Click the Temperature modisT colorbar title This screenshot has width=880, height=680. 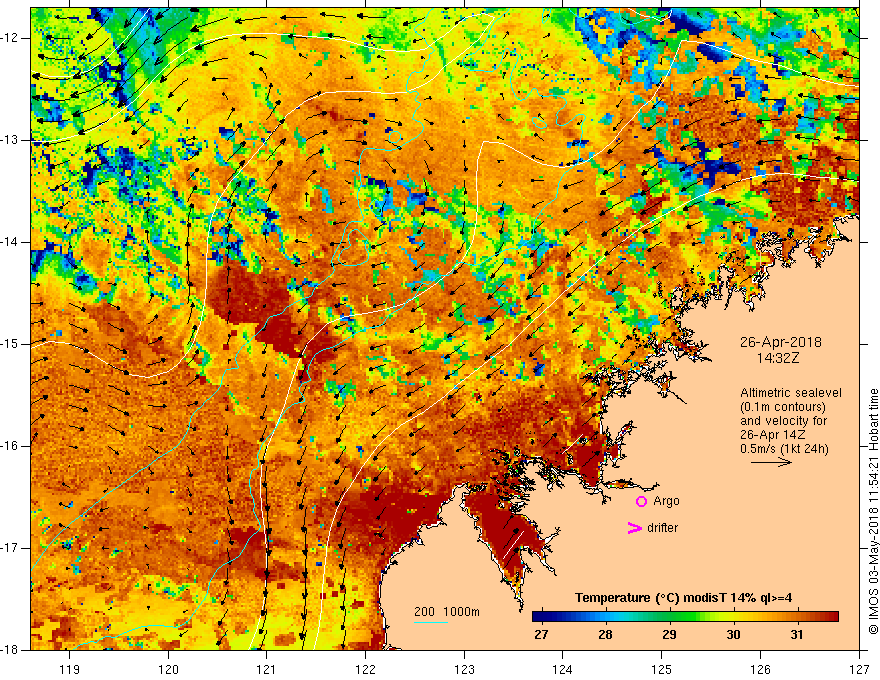coord(683,598)
